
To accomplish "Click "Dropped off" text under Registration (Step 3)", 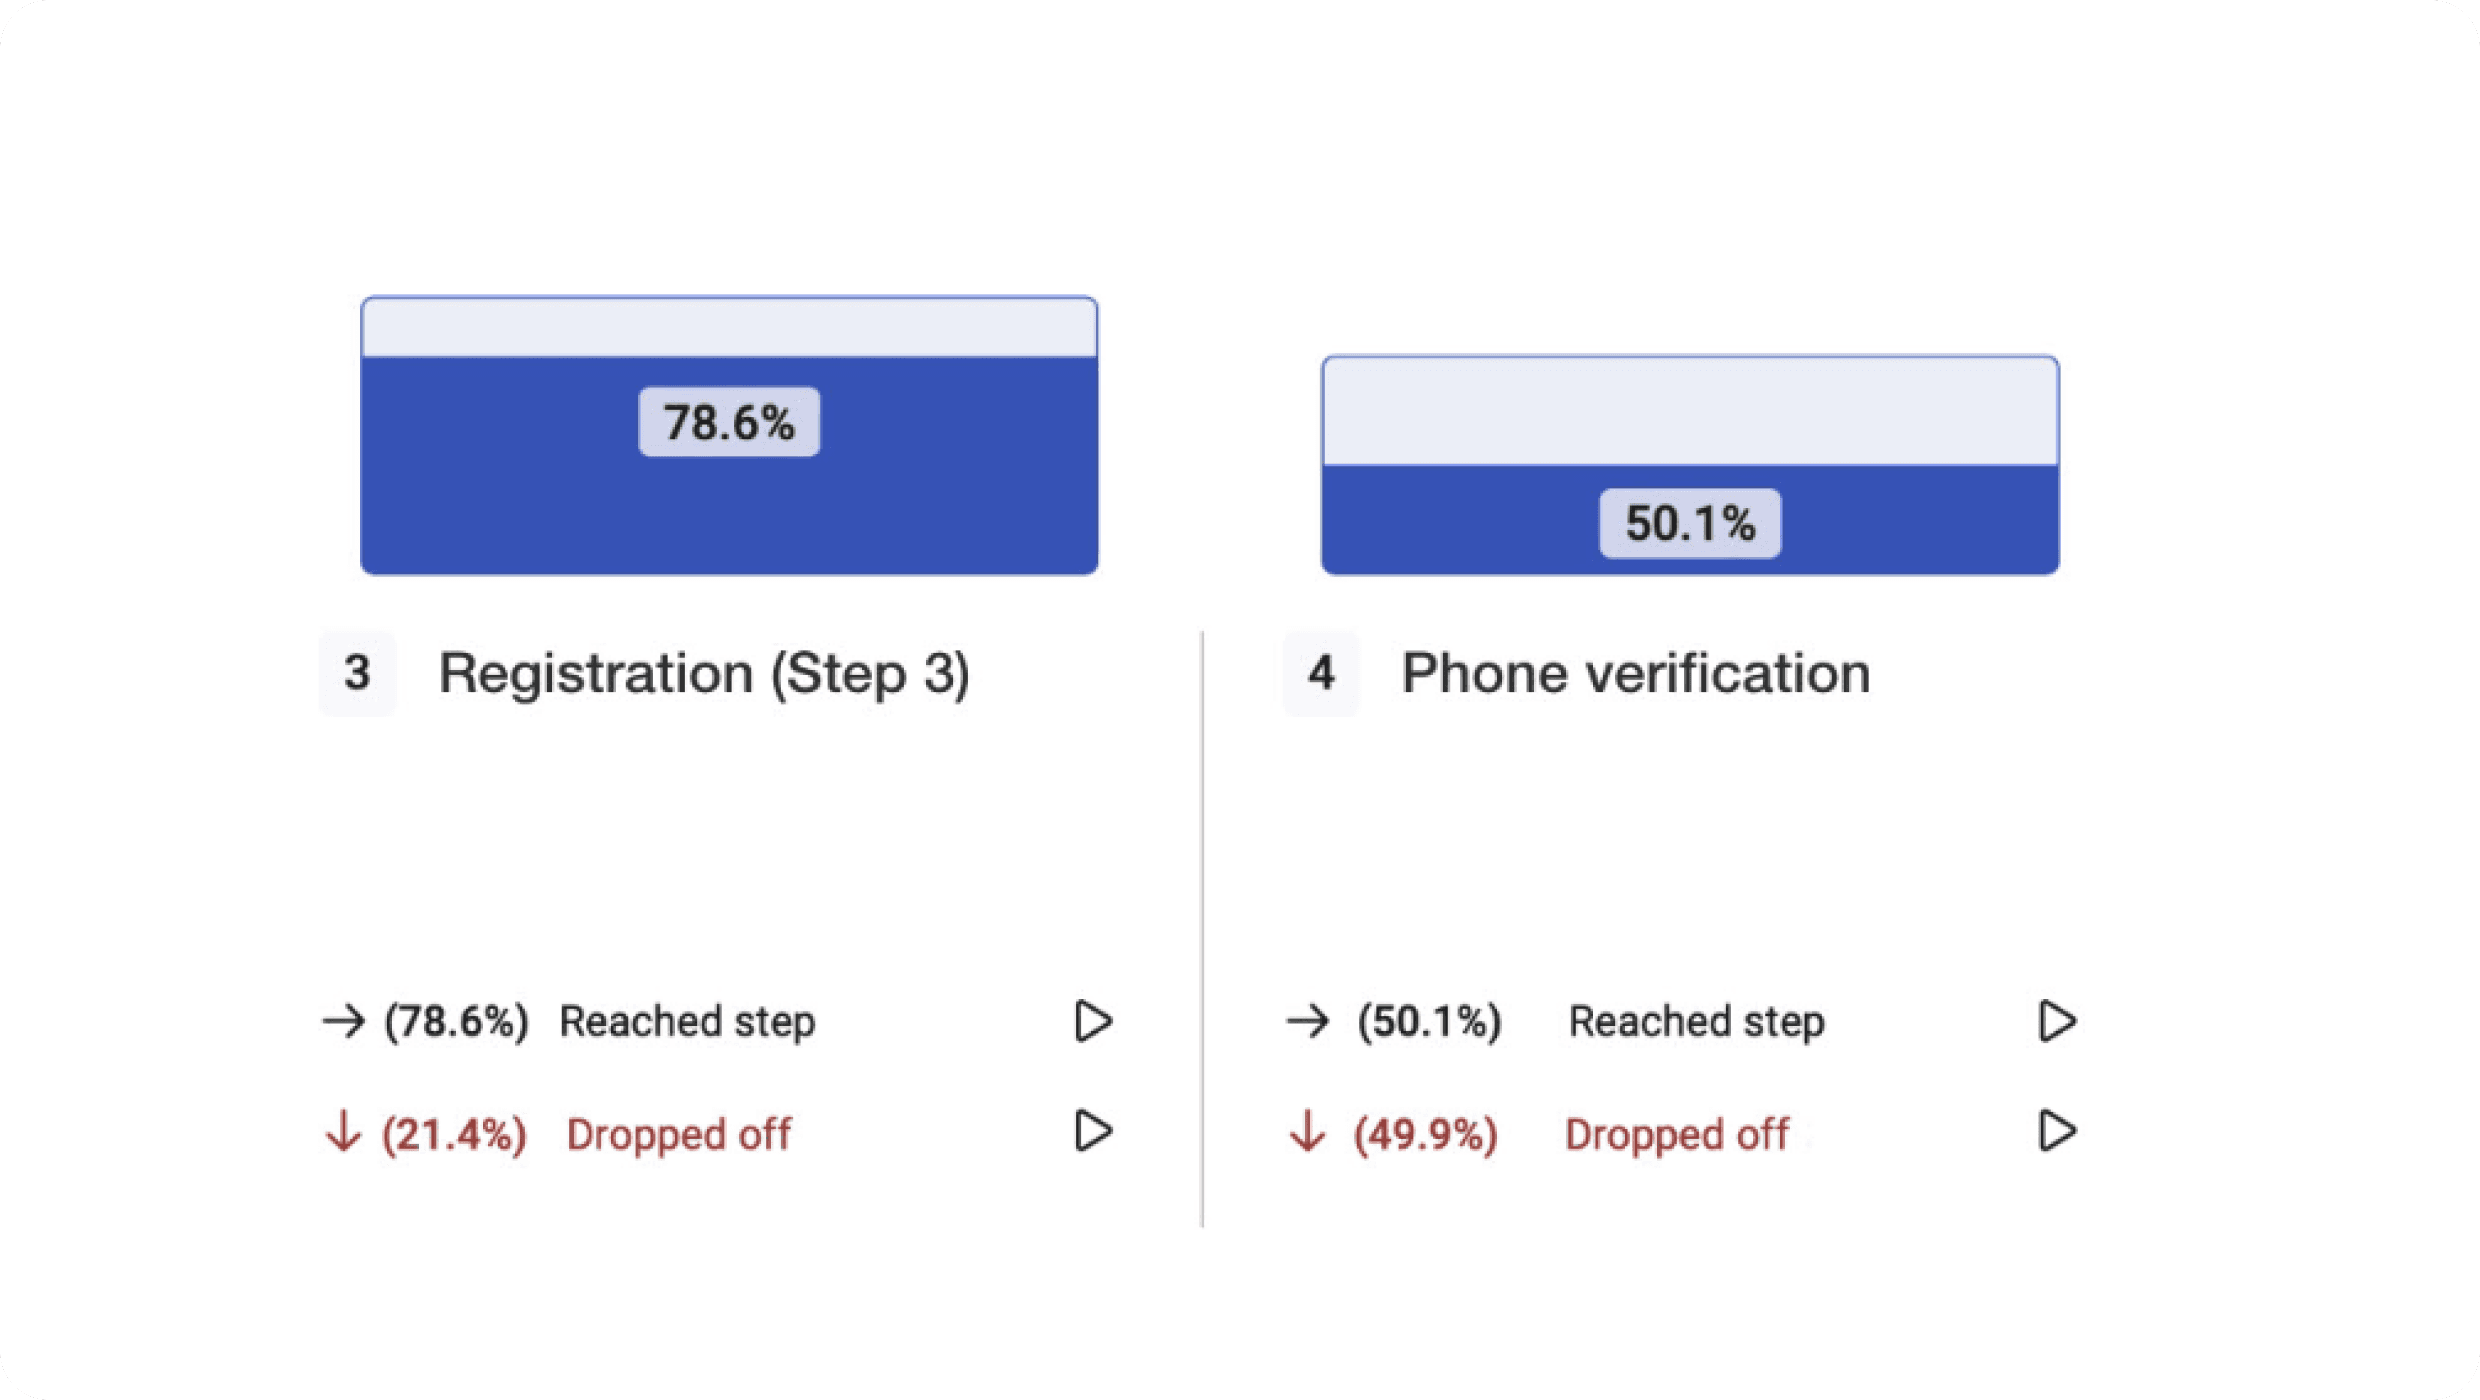I will point(679,1134).
